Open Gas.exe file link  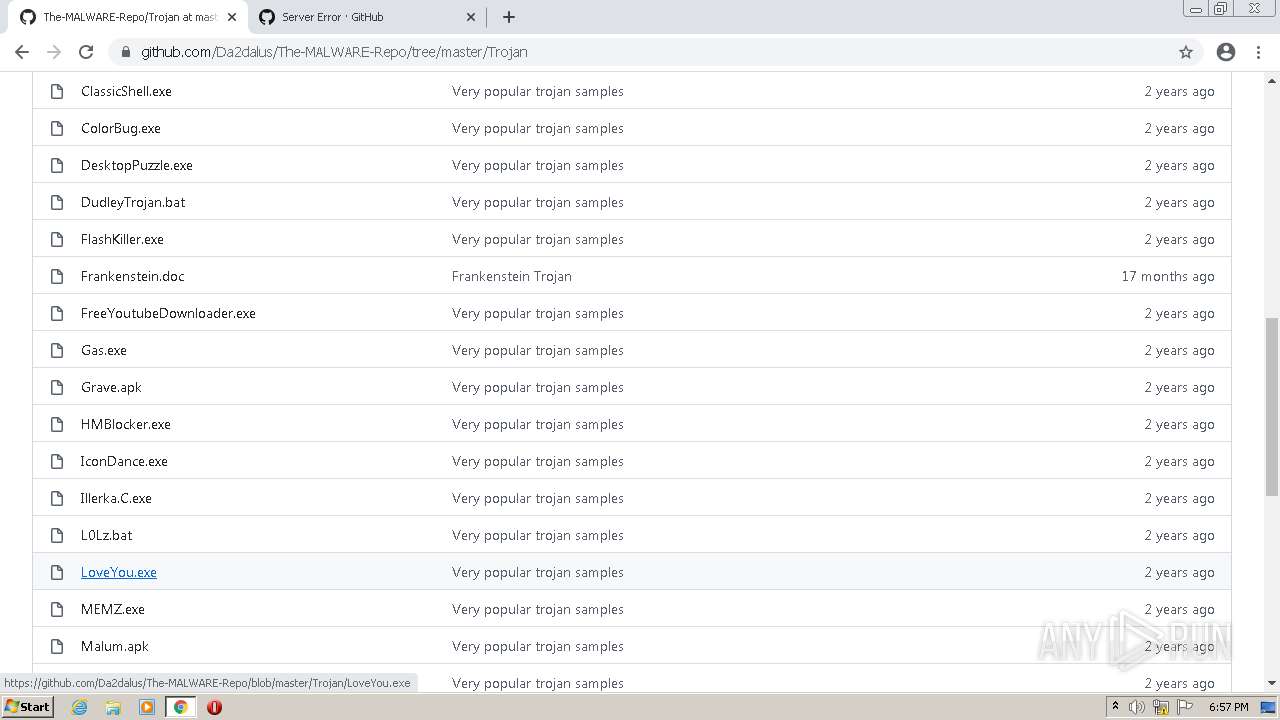pos(104,350)
